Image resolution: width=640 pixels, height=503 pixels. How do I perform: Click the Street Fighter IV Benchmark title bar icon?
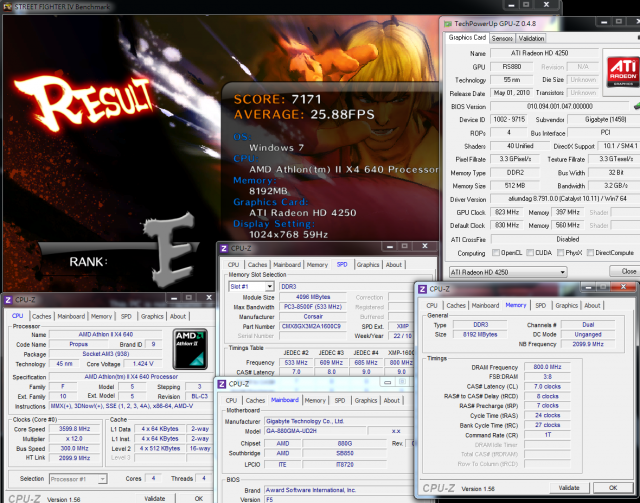click(7, 7)
